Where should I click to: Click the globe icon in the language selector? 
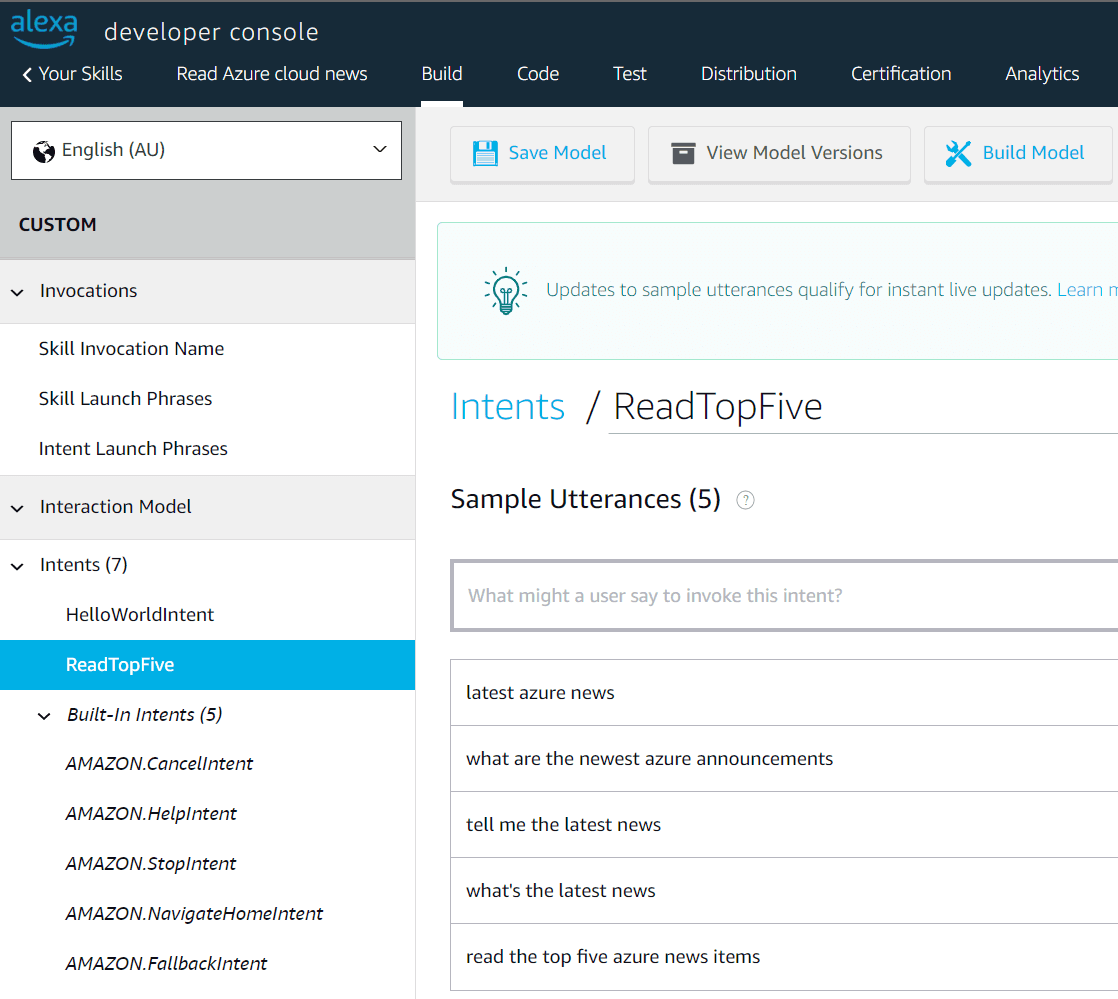tap(44, 151)
